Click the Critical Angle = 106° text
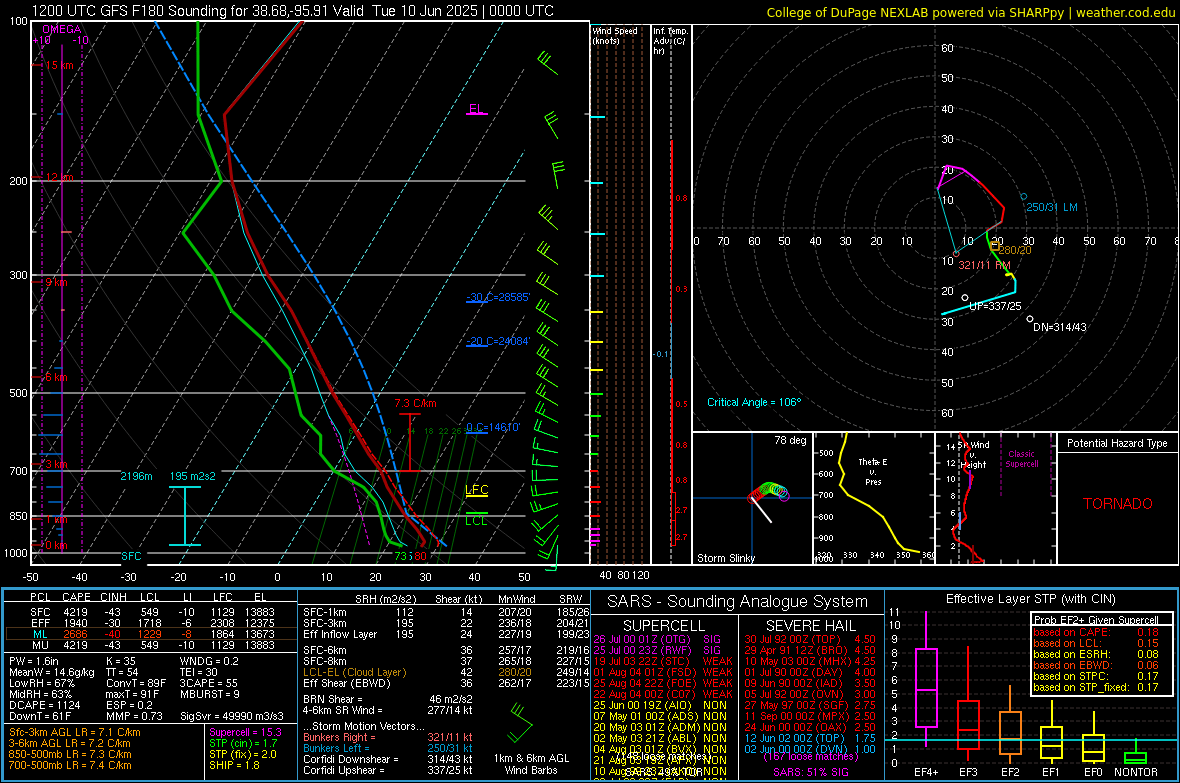The image size is (1180, 783). point(754,402)
